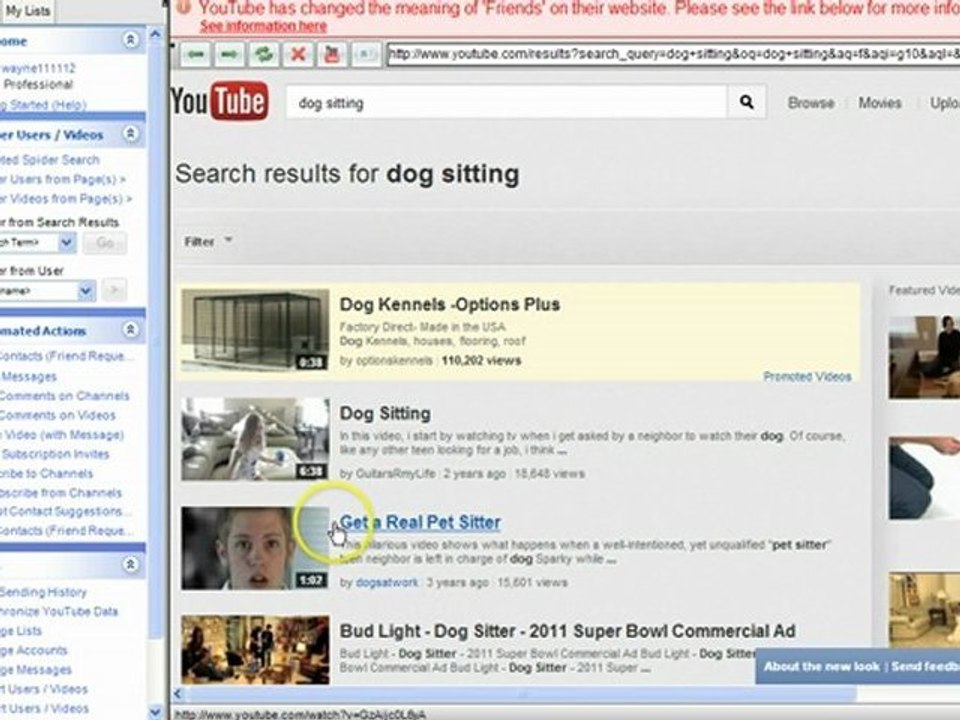Click the browser forward arrow button
Viewport: 960px width, 720px height.
pyautogui.click(x=230, y=55)
